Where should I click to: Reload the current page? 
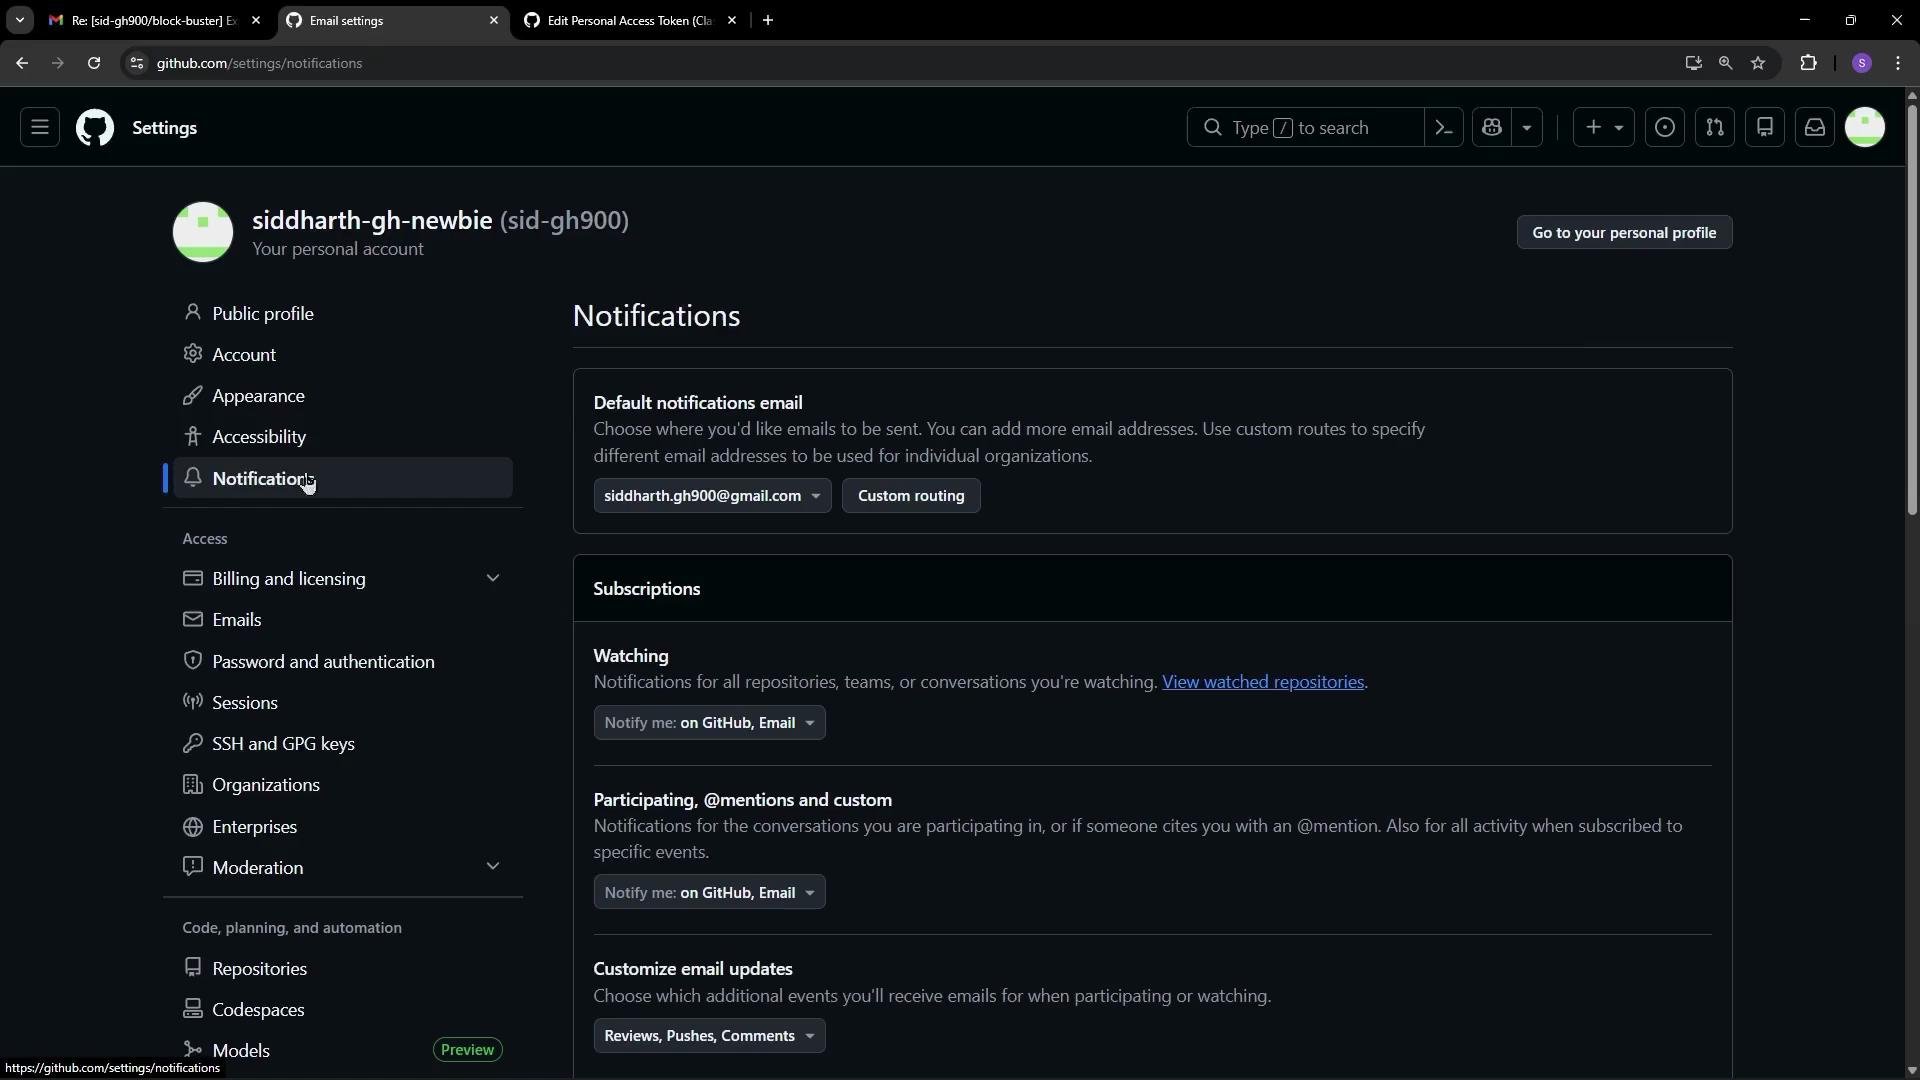coord(94,63)
